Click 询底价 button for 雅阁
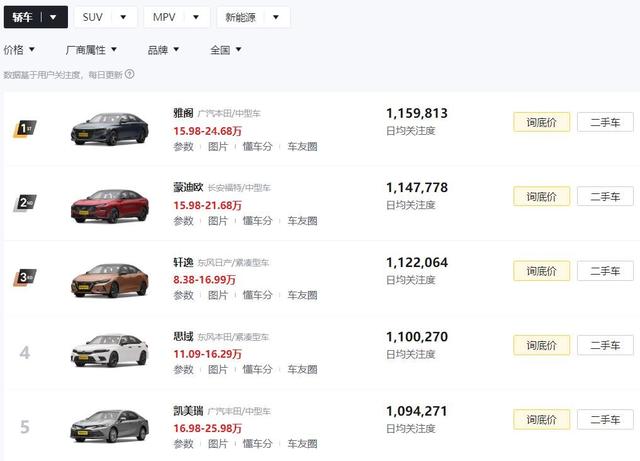 [541, 122]
